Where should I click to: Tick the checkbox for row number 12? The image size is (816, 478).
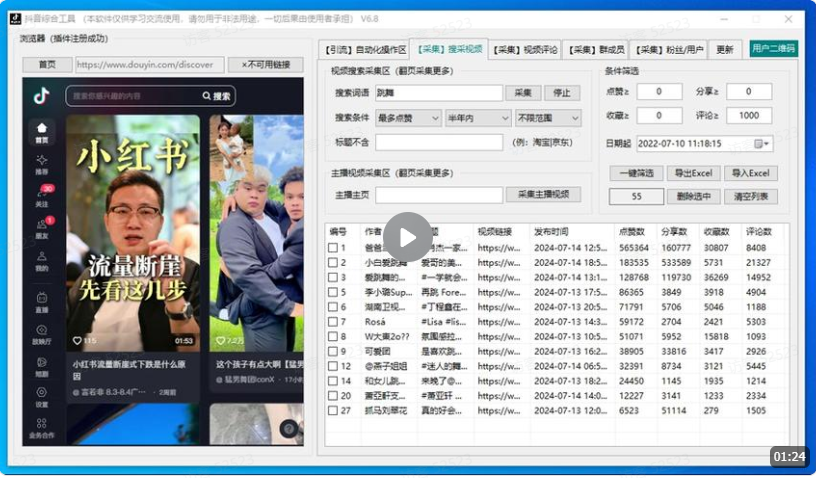coord(333,366)
